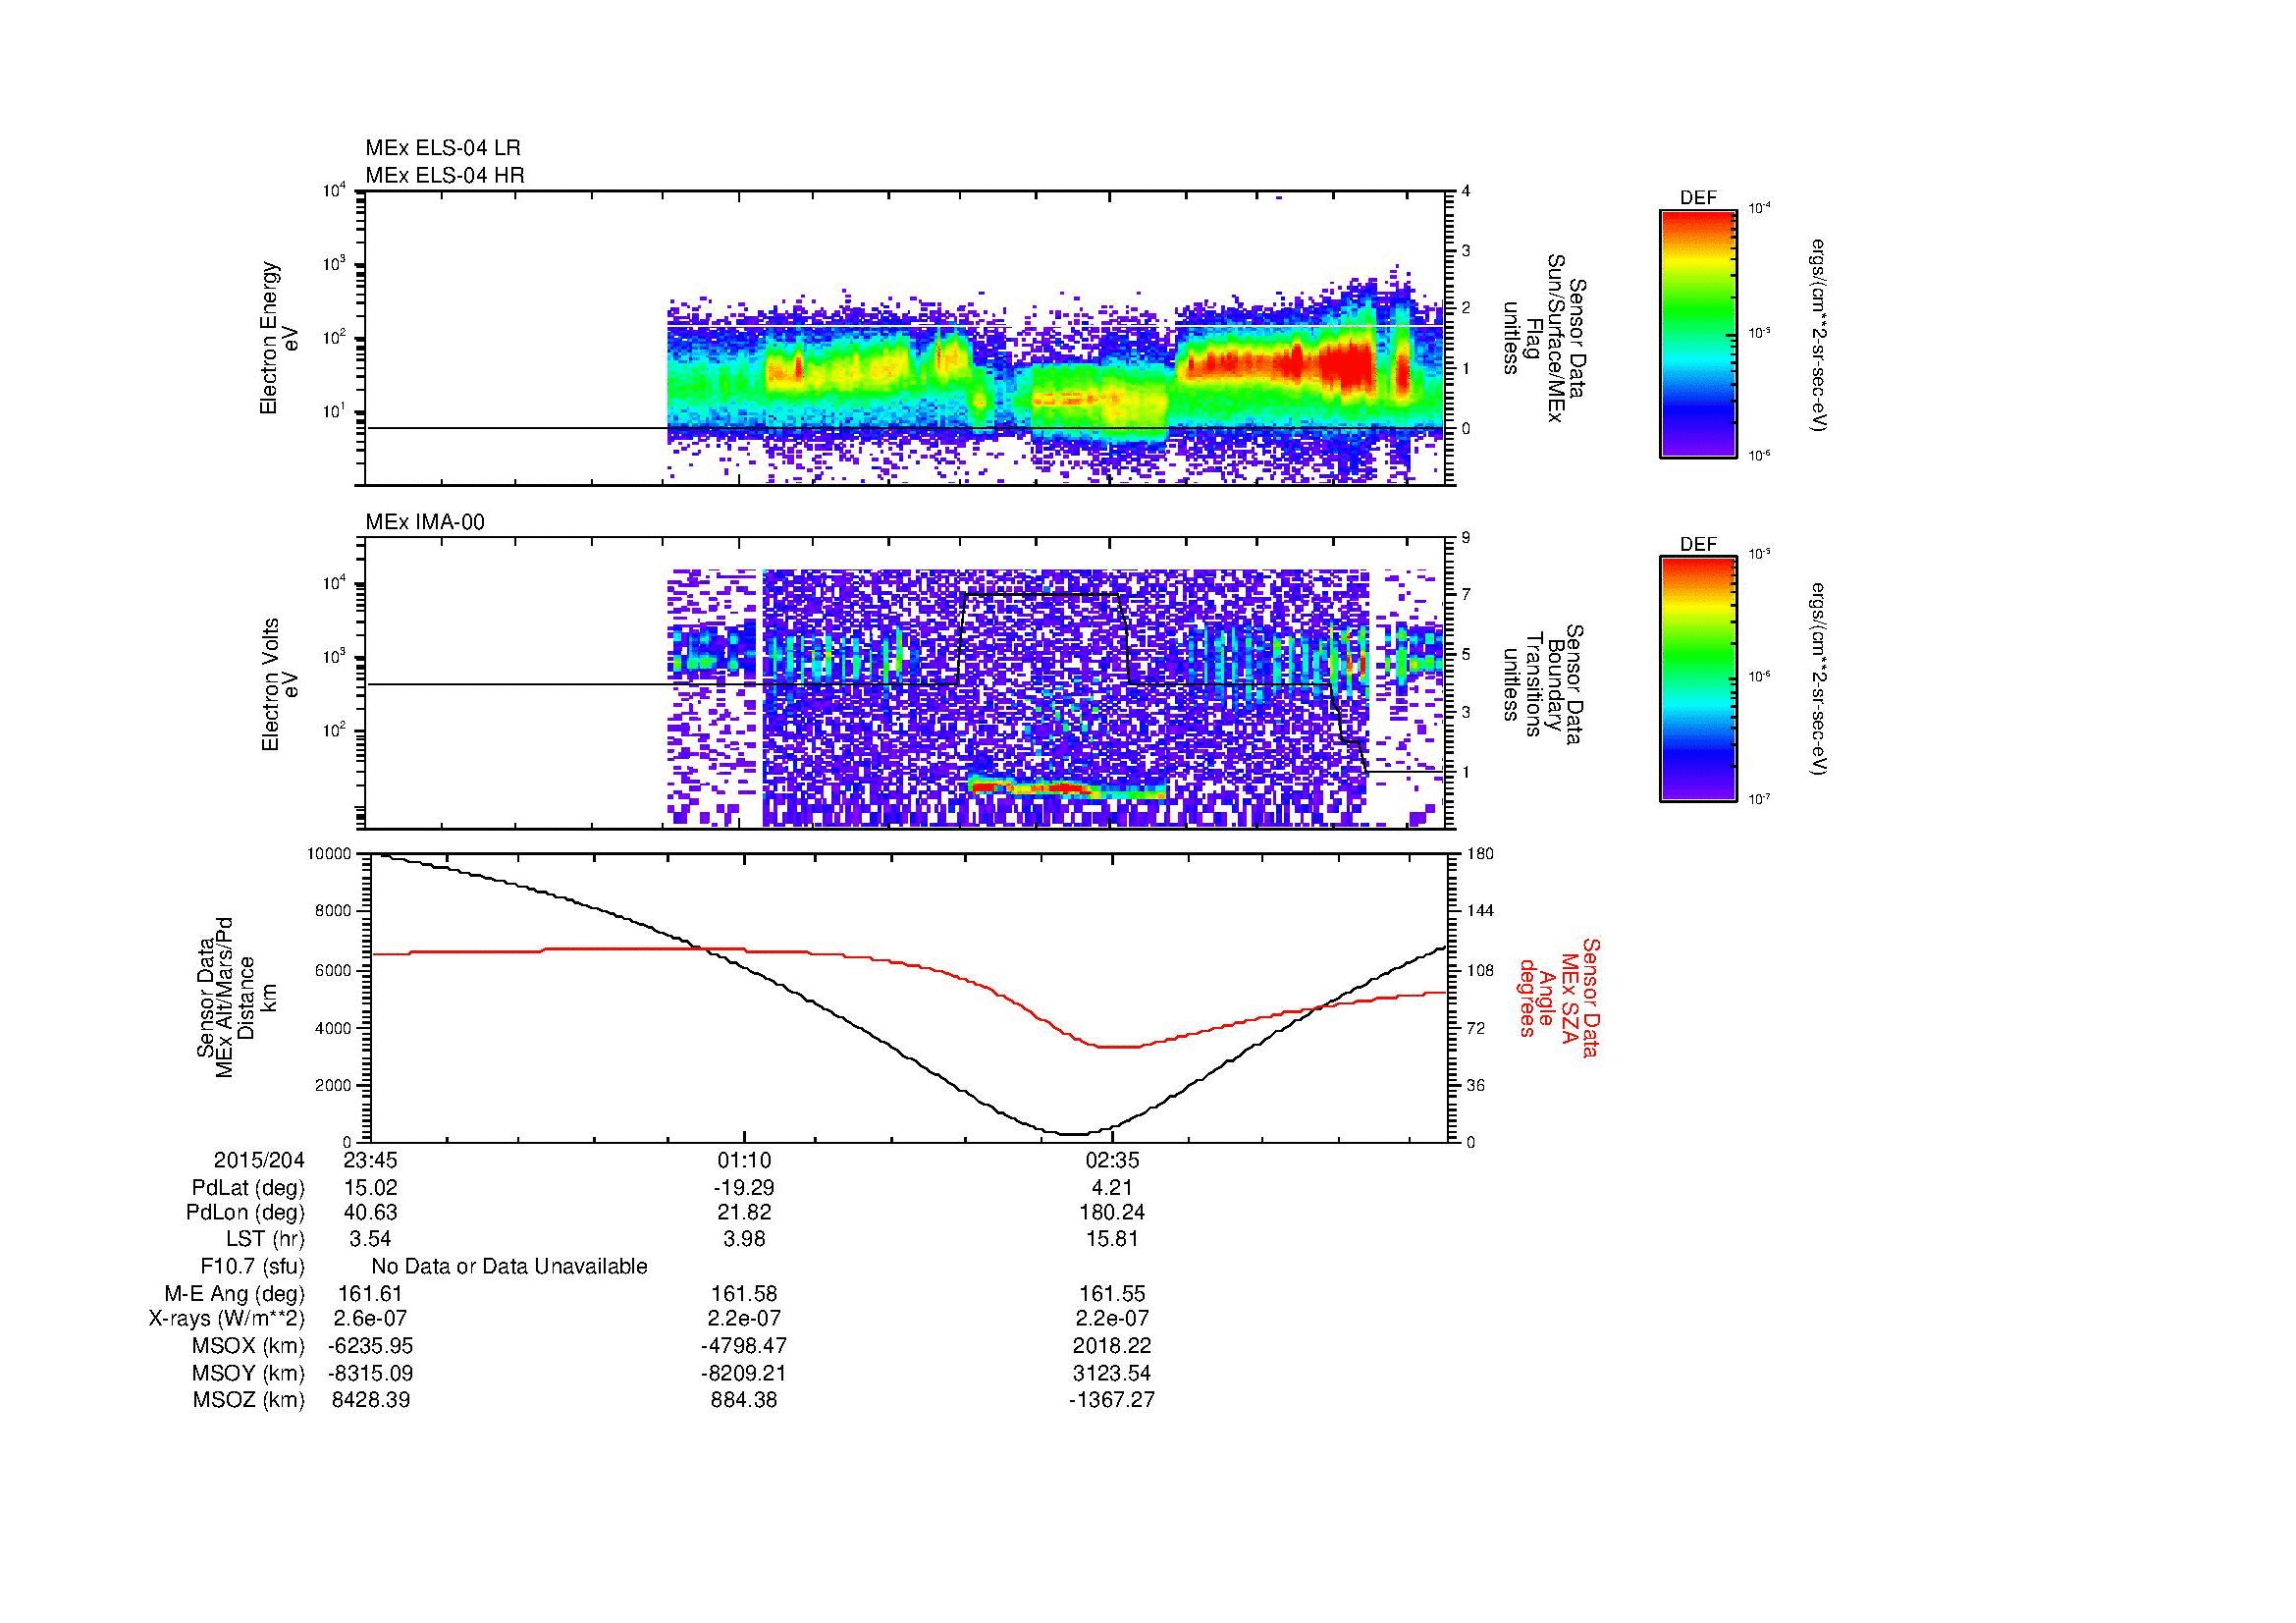The height and width of the screenshot is (1623, 2296).
Task: Click the '02:35' time tick label
Action: (1112, 1161)
